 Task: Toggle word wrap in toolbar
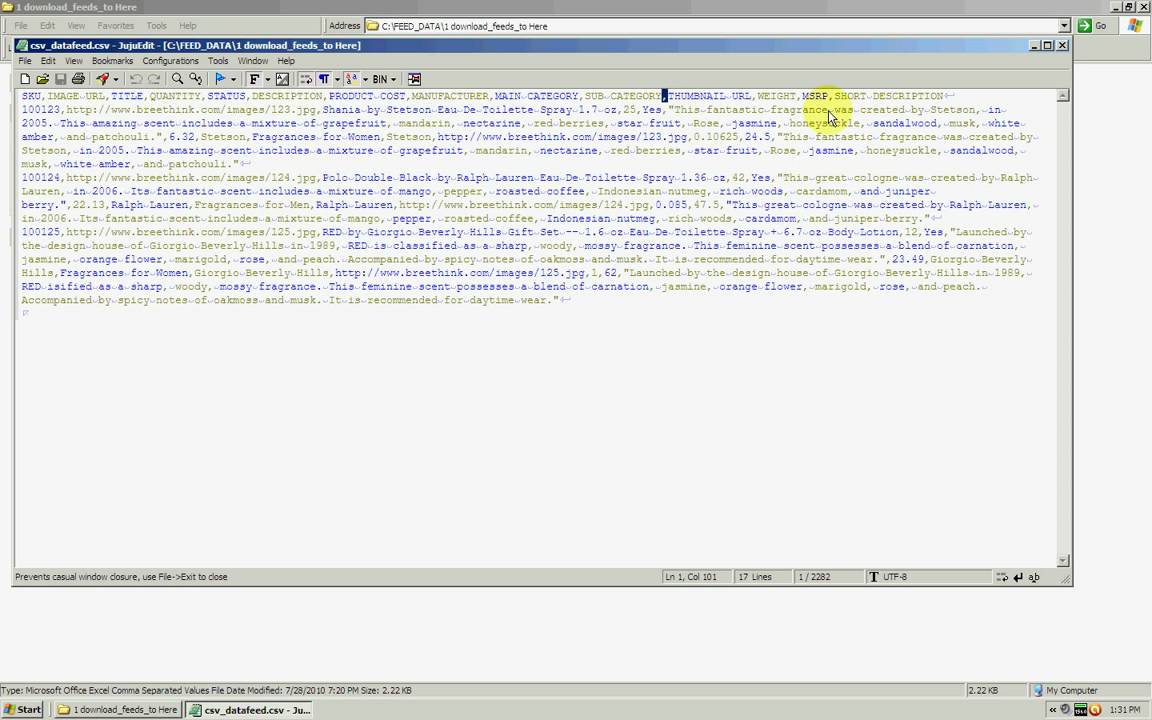(306, 79)
